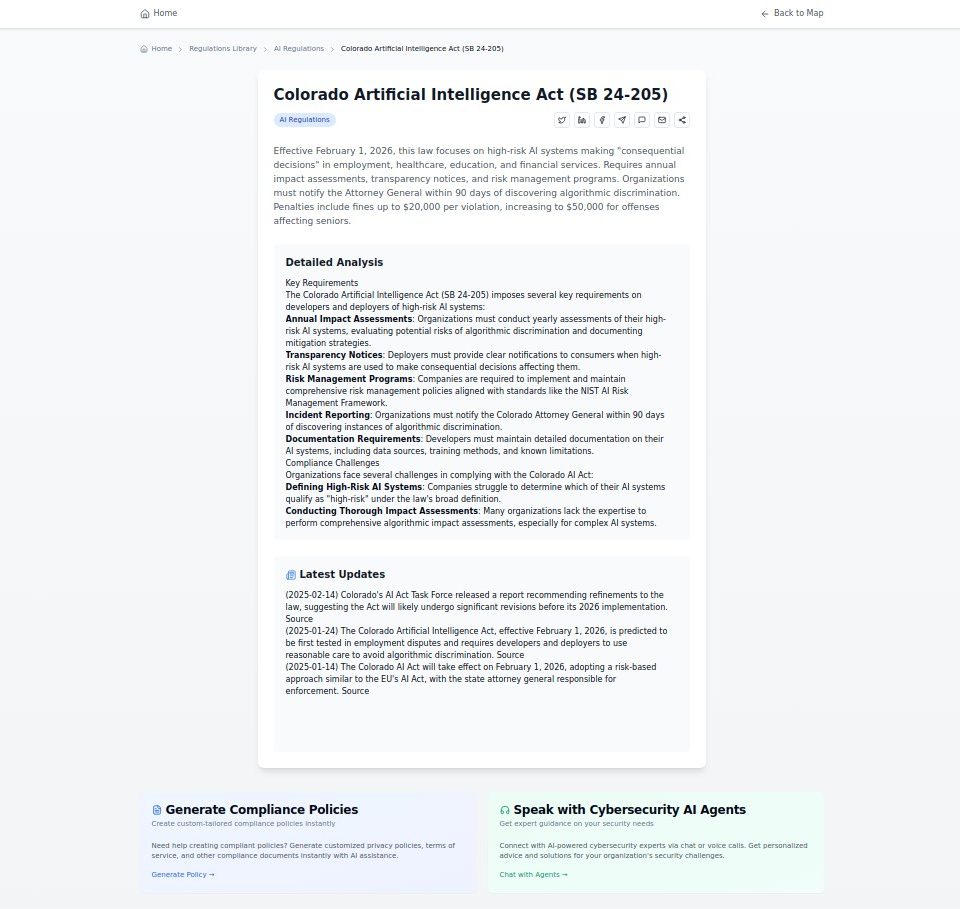Click the current page breadcrumb for SB 24-205
The image size is (960, 909).
tap(422, 48)
